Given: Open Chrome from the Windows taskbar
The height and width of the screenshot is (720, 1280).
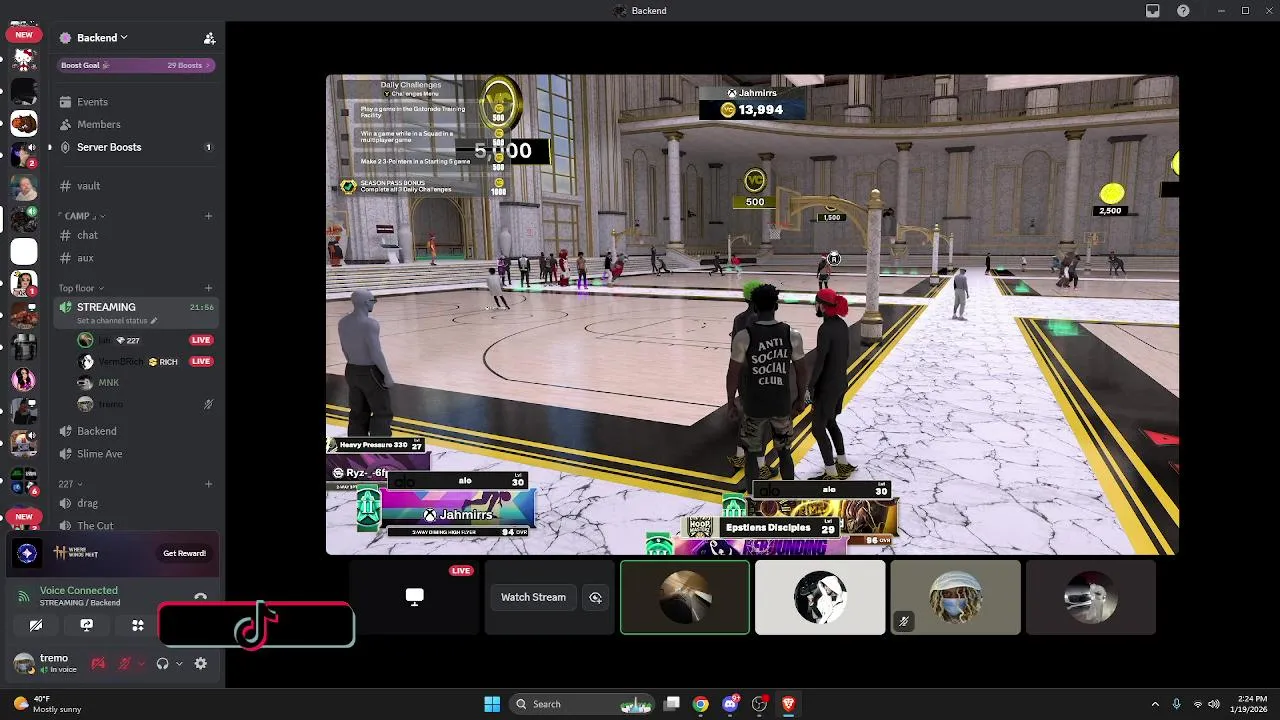Looking at the screenshot, I should (701, 704).
